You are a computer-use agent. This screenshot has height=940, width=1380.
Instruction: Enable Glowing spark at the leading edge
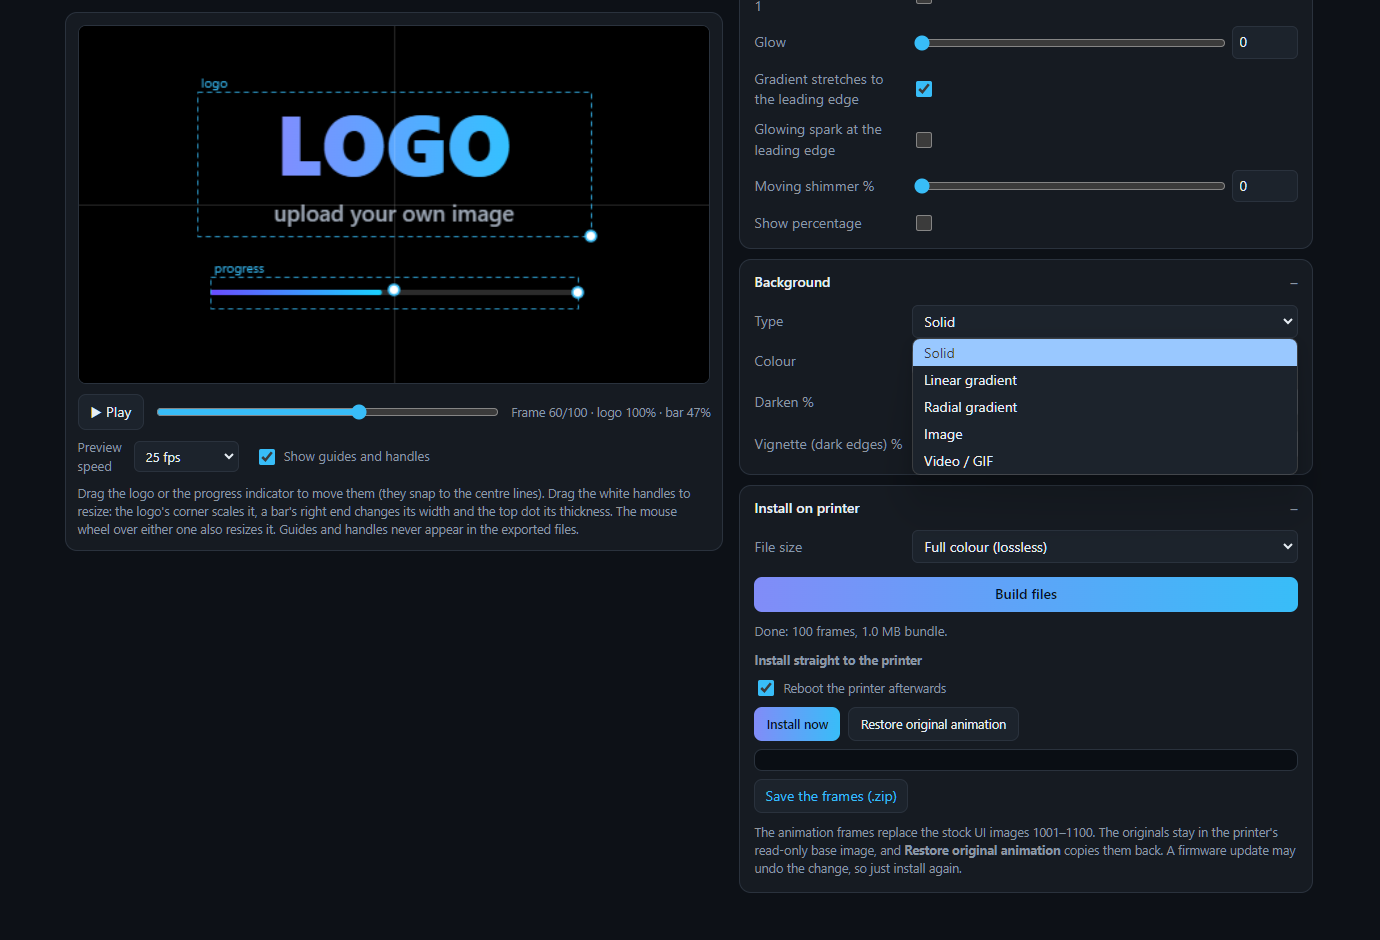click(x=924, y=140)
